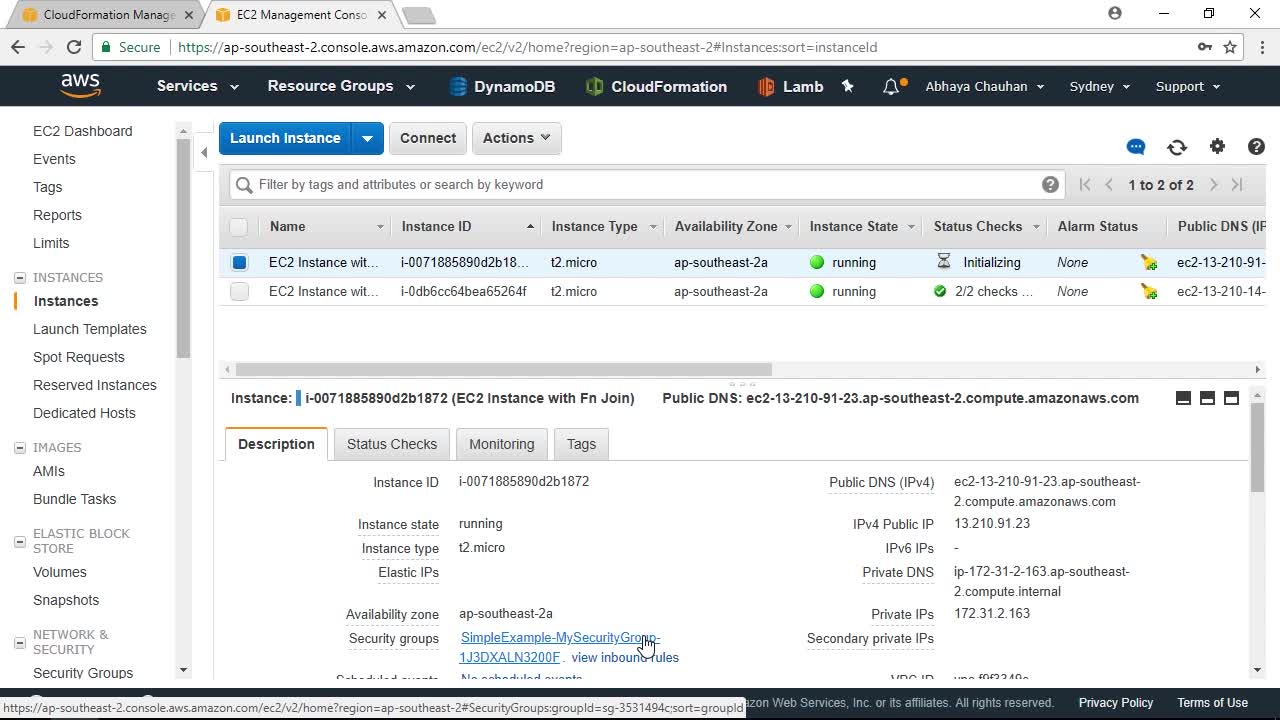1280x720 pixels.
Task: Toggle the select-all instances checkbox
Action: tap(238, 227)
